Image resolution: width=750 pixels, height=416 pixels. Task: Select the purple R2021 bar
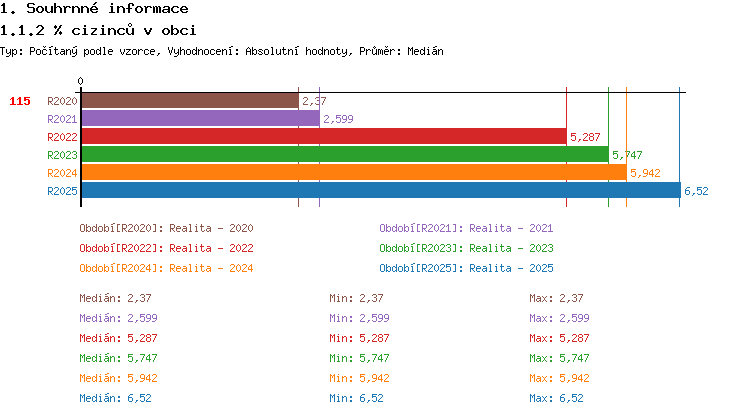click(200, 119)
